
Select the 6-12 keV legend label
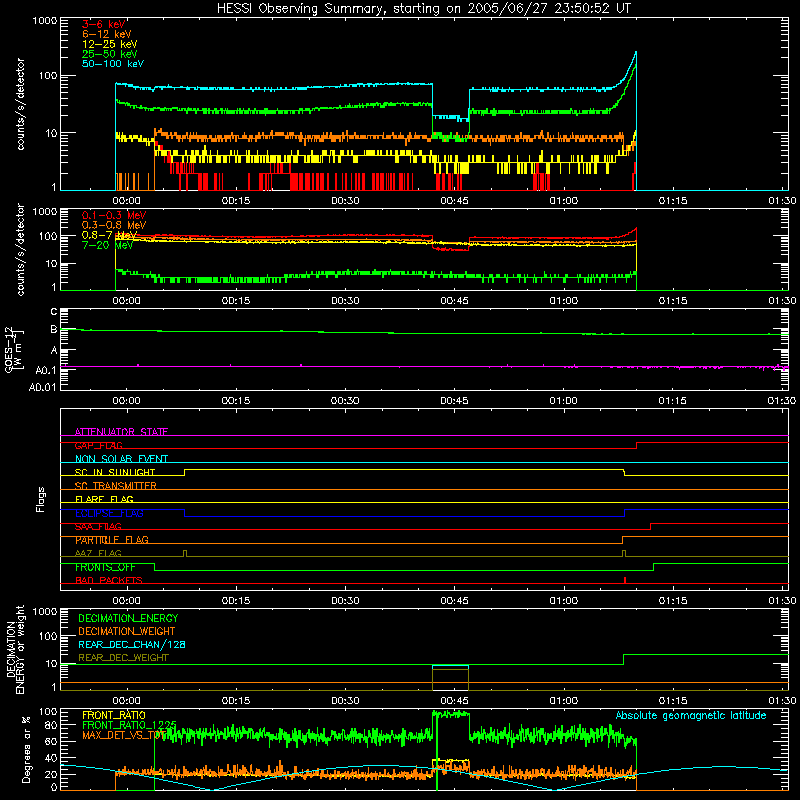pyautogui.click(x=106, y=34)
